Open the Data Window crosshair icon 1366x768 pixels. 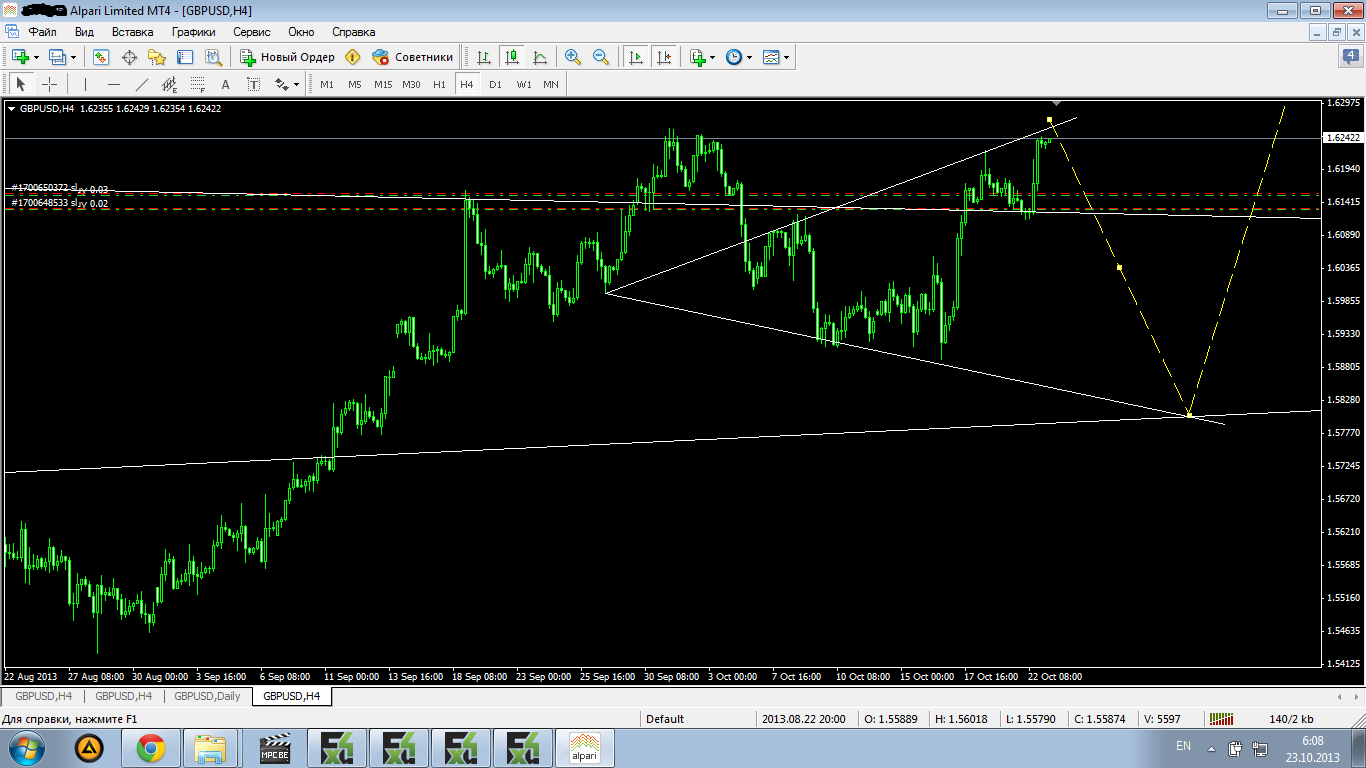pyautogui.click(x=129, y=57)
